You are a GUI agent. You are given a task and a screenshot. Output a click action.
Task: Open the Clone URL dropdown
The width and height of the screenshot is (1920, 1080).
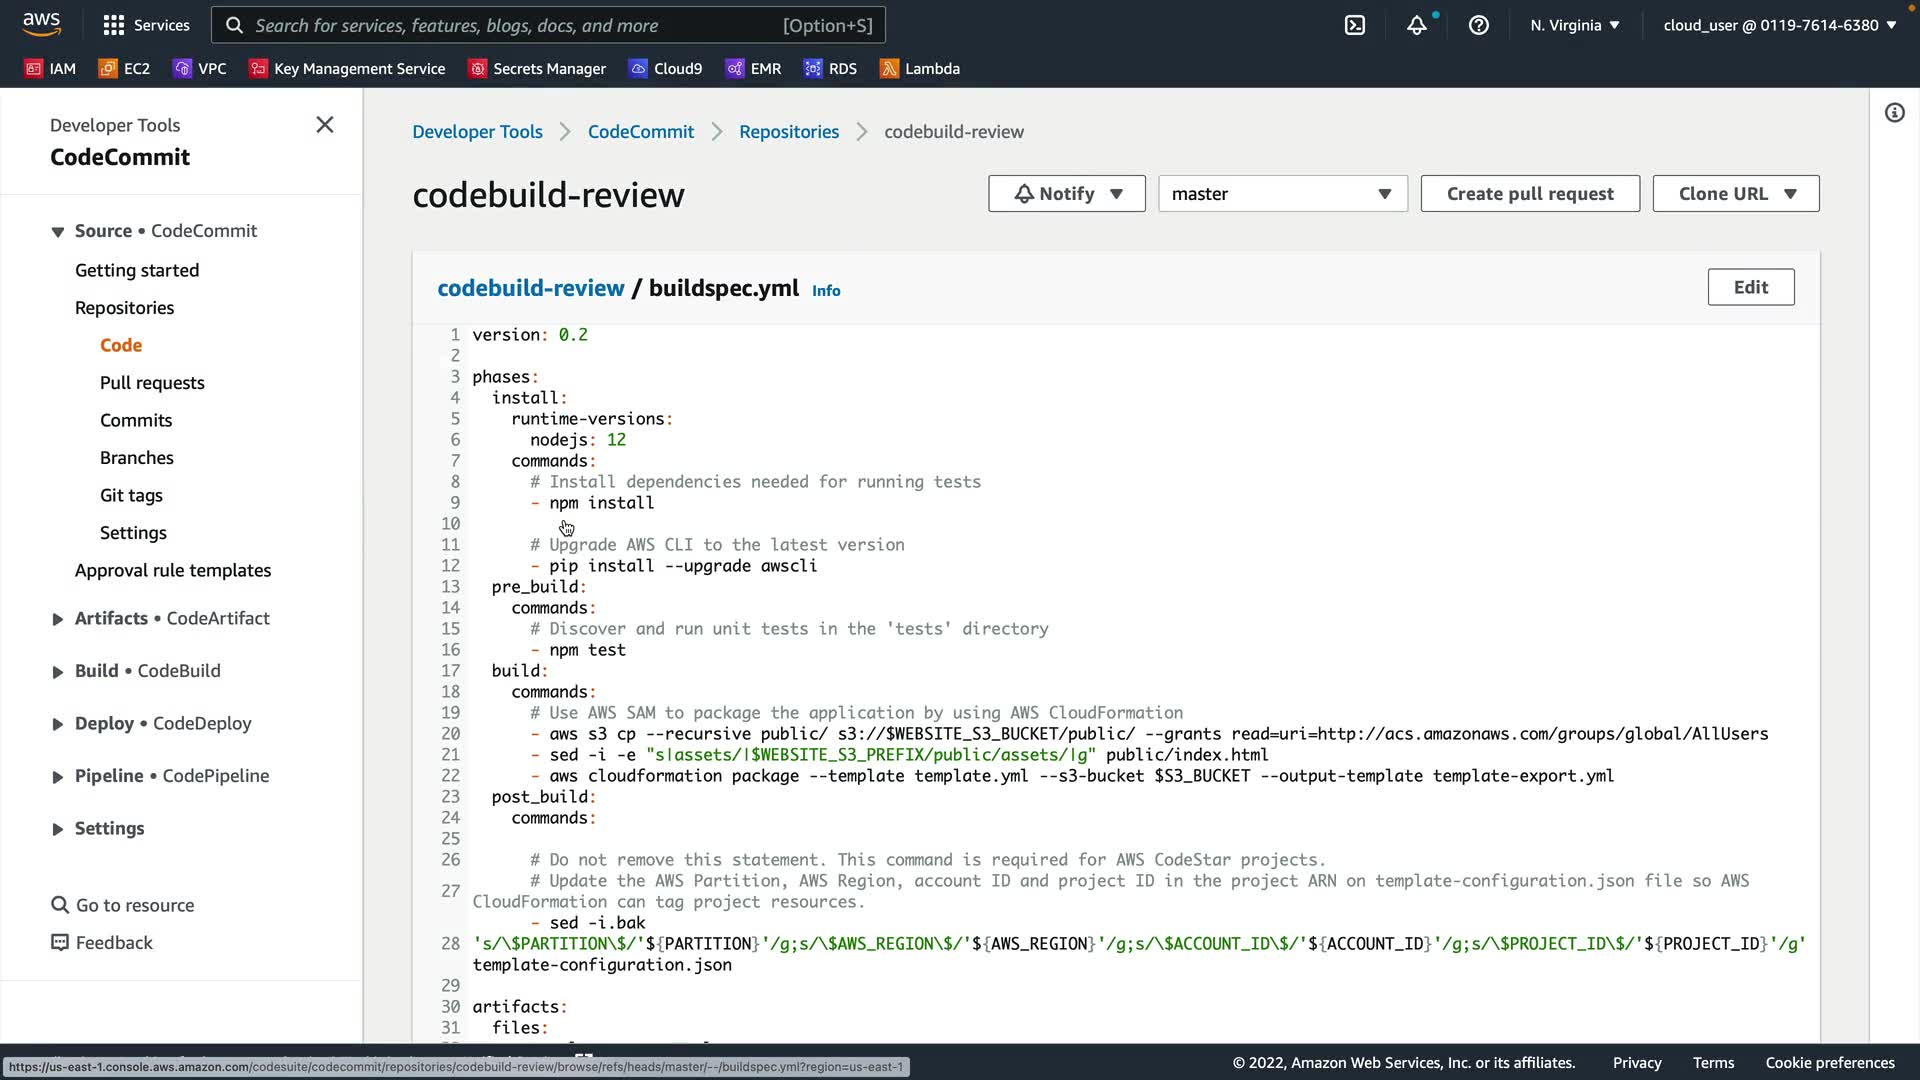pos(1735,194)
